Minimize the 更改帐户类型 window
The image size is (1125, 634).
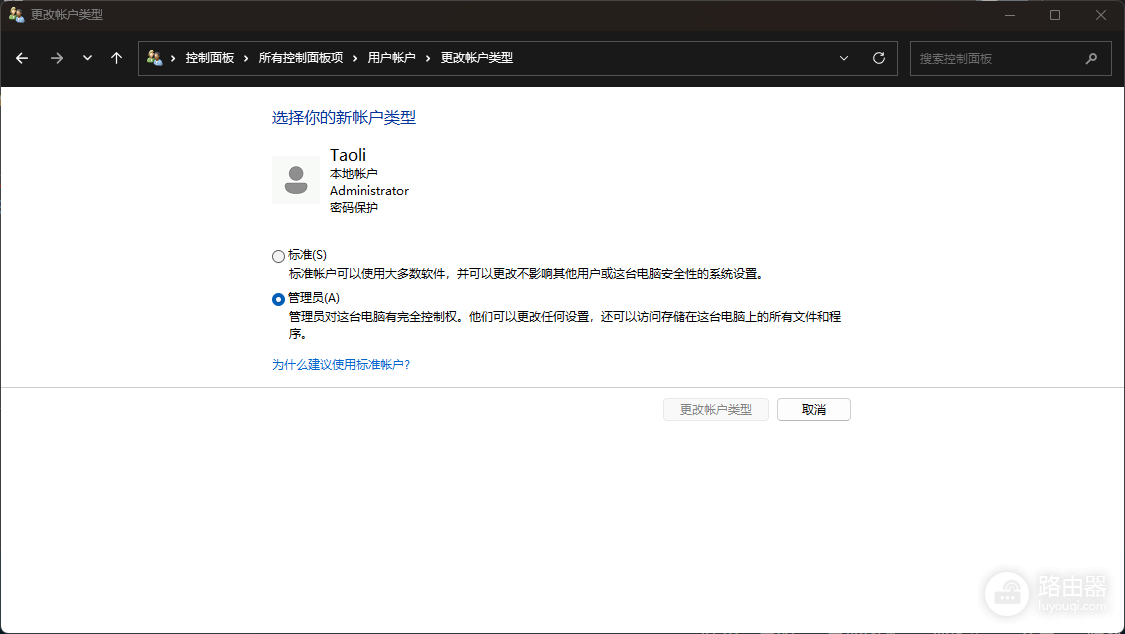coord(1009,15)
